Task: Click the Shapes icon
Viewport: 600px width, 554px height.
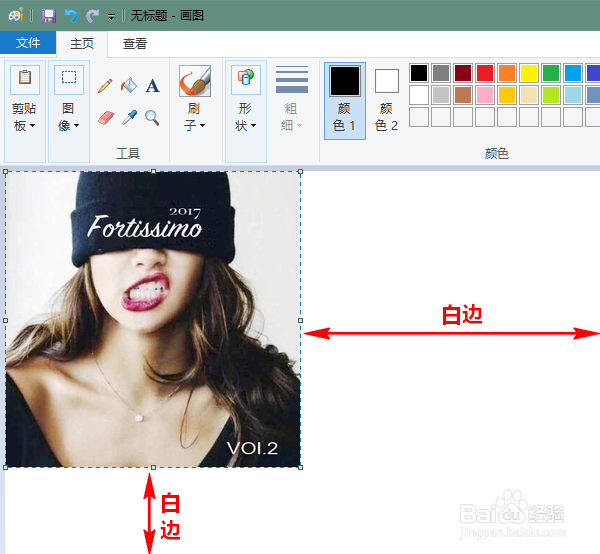Action: click(x=246, y=80)
